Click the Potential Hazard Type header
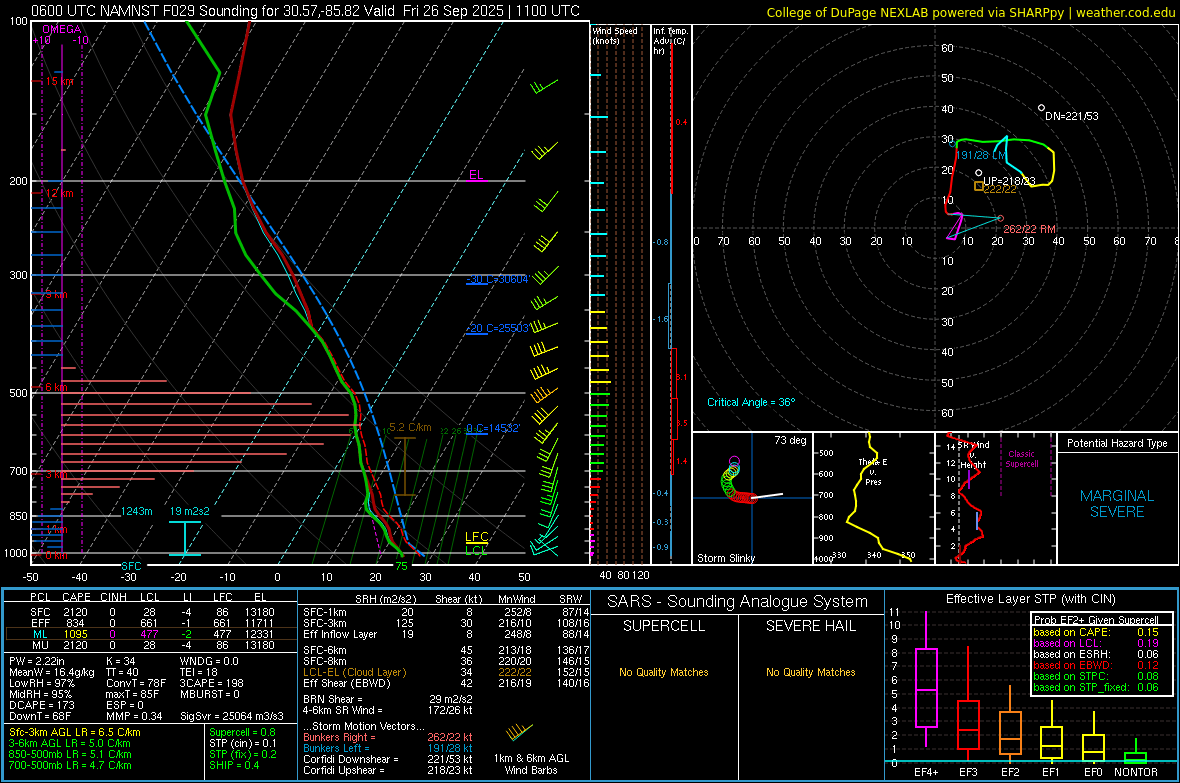1180x783 pixels. tap(1117, 443)
